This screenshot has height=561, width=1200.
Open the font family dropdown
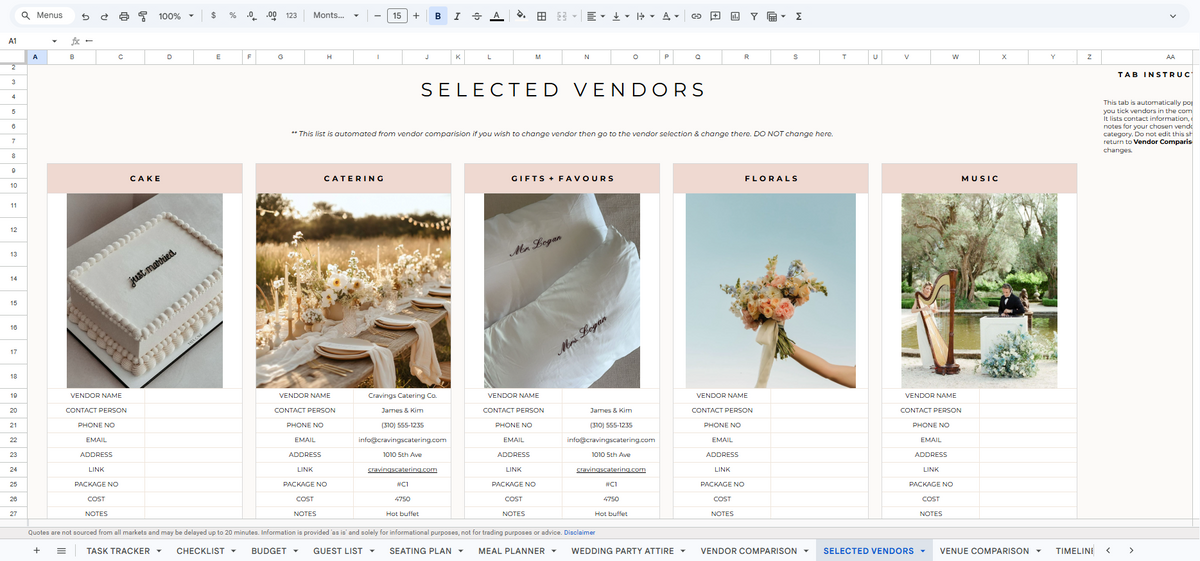(x=334, y=16)
